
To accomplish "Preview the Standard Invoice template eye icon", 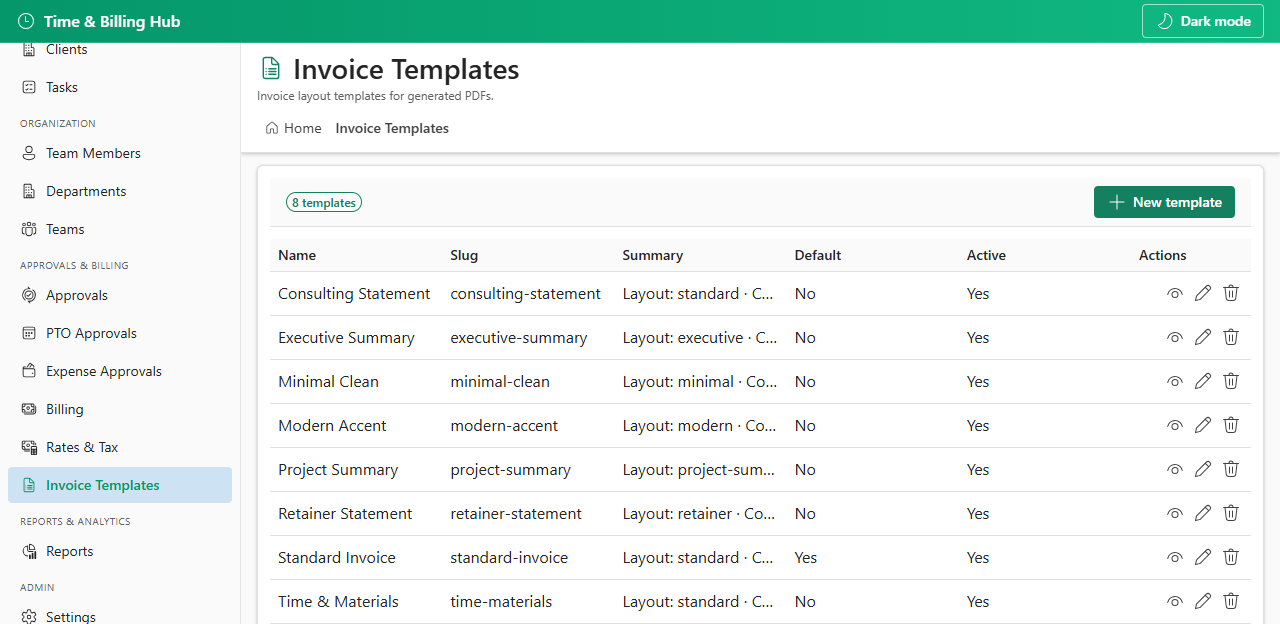I will point(1175,558).
